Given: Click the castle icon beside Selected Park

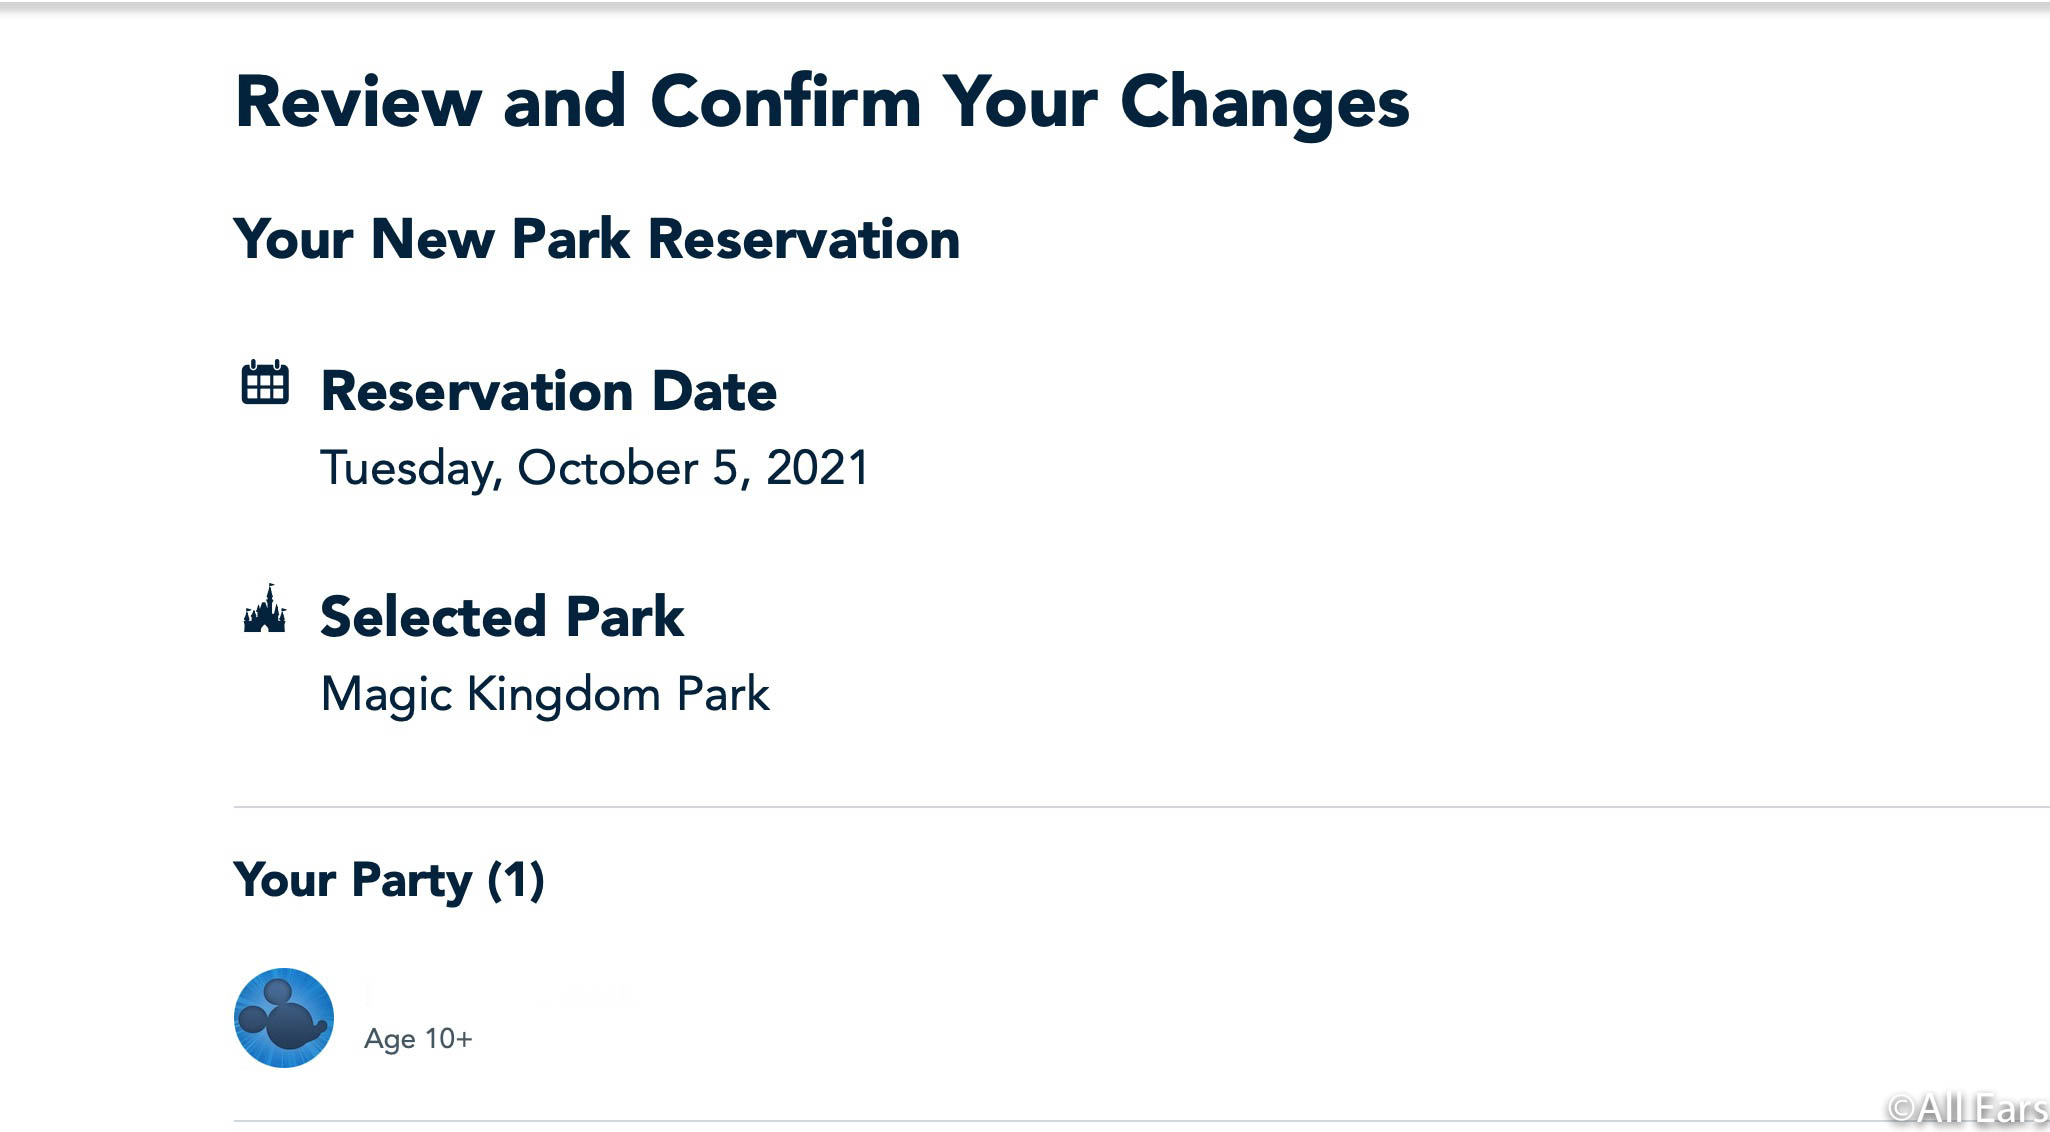Looking at the screenshot, I should click(x=265, y=609).
